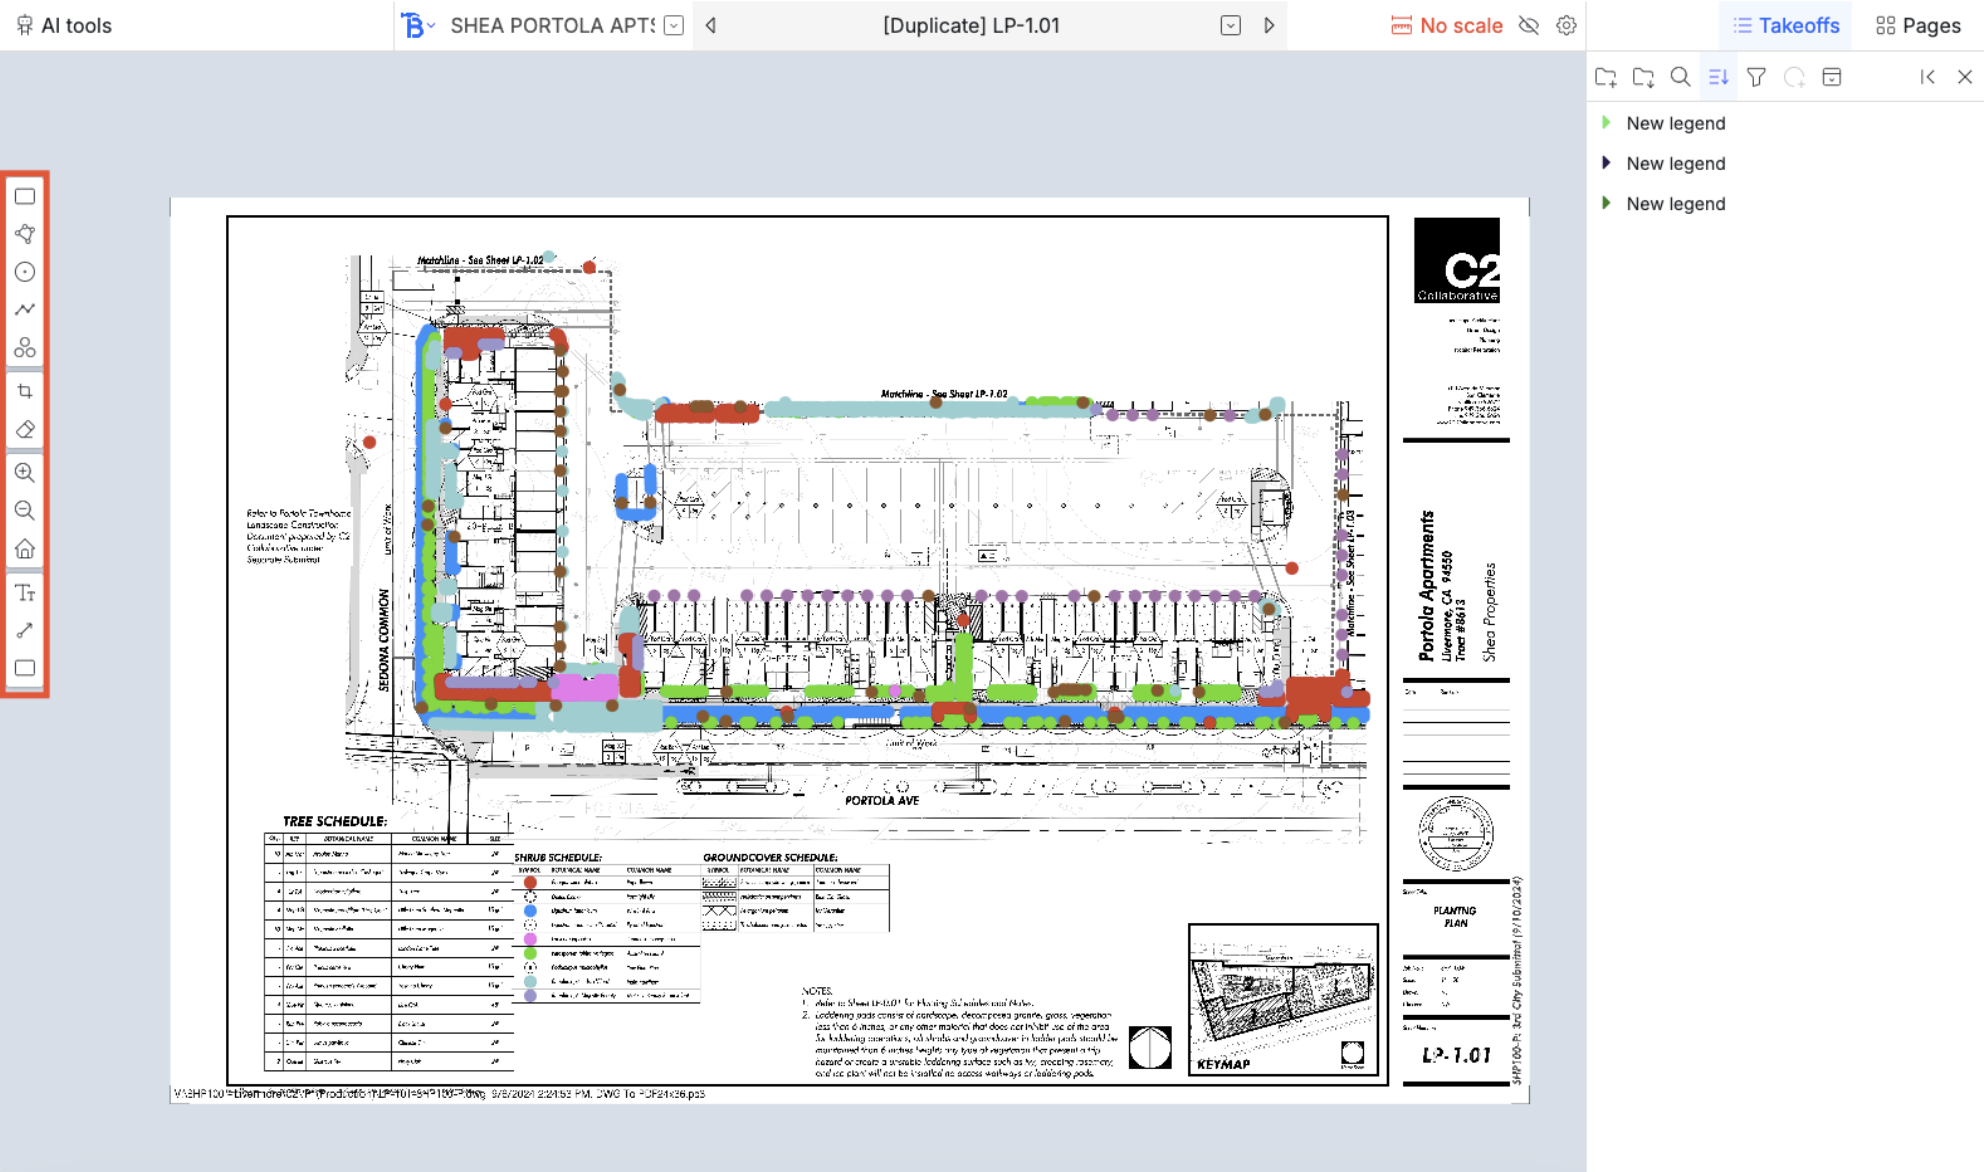The width and height of the screenshot is (1988, 1172).
Task: Expand the first New legend item
Action: pos(1606,123)
